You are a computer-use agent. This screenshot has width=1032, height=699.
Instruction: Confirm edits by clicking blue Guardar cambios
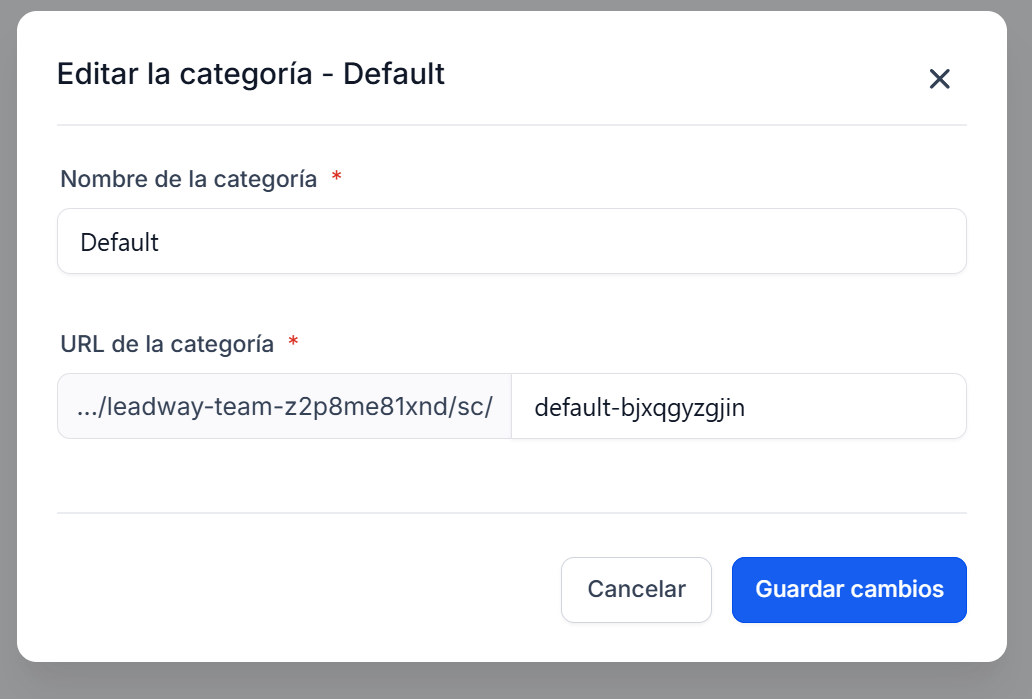tap(849, 590)
